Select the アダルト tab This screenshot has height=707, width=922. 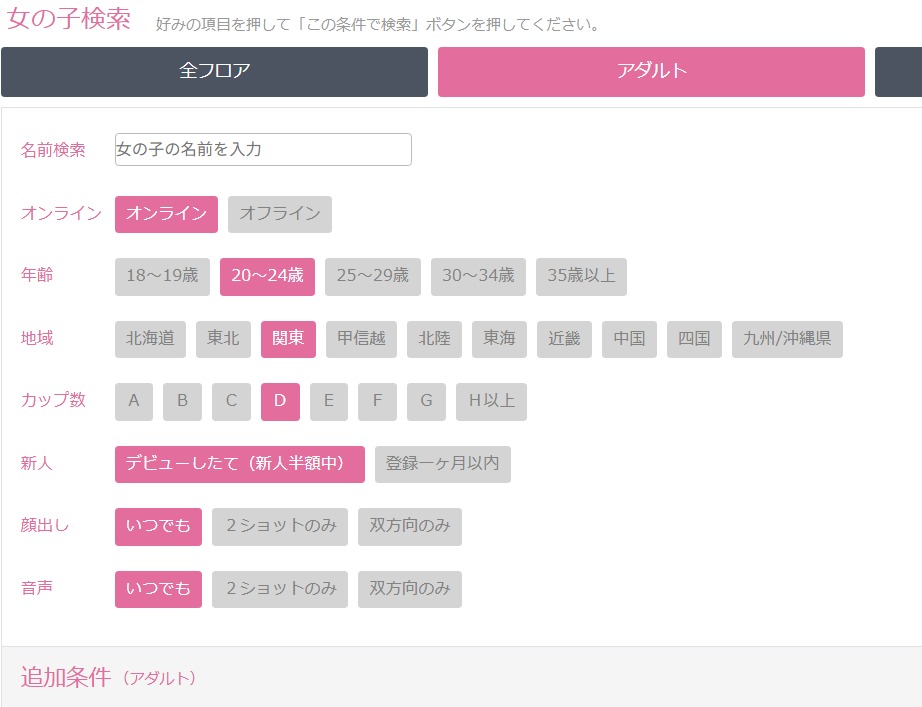651,72
